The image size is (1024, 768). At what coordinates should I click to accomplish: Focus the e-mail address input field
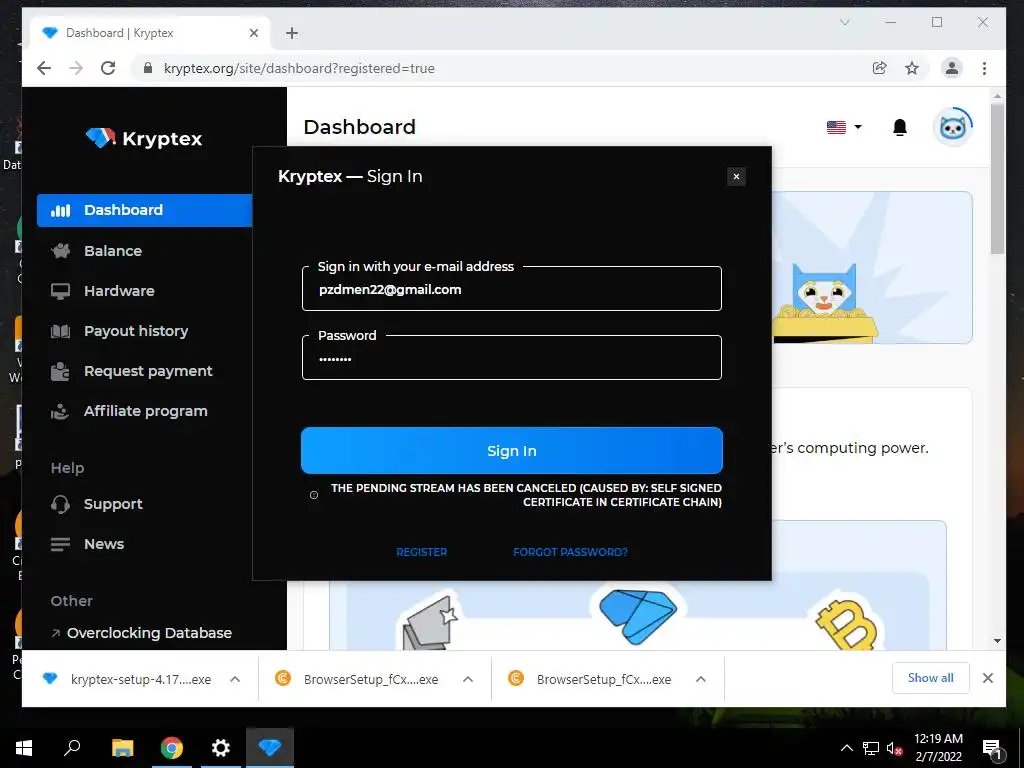511,289
